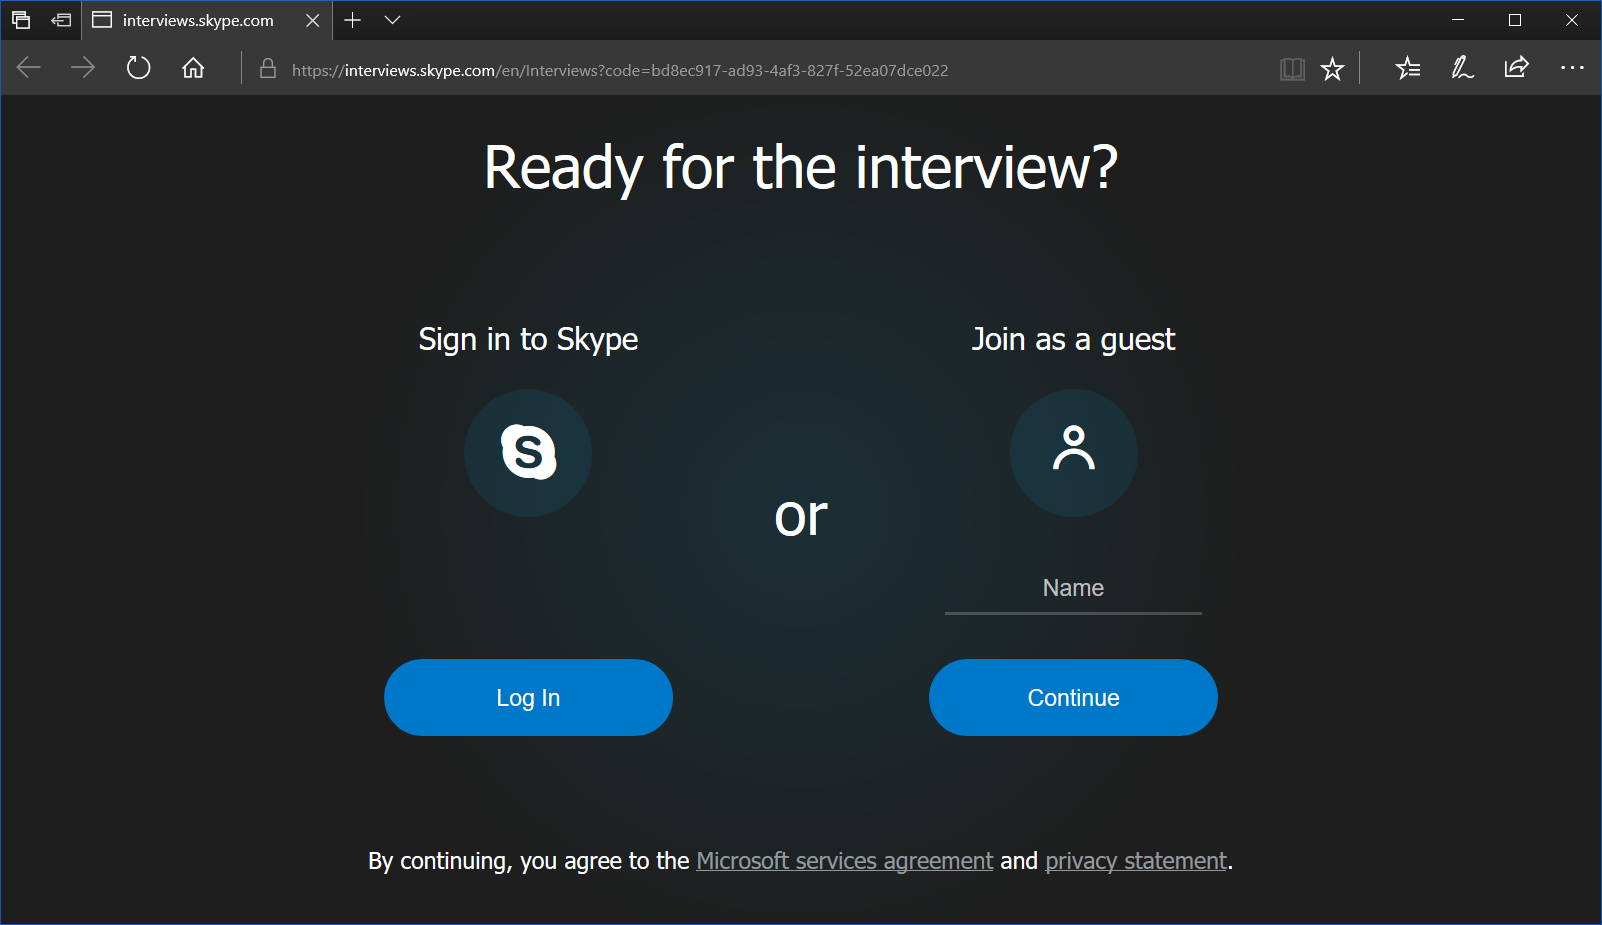Open the Microsoft services agreement link

[844, 860]
